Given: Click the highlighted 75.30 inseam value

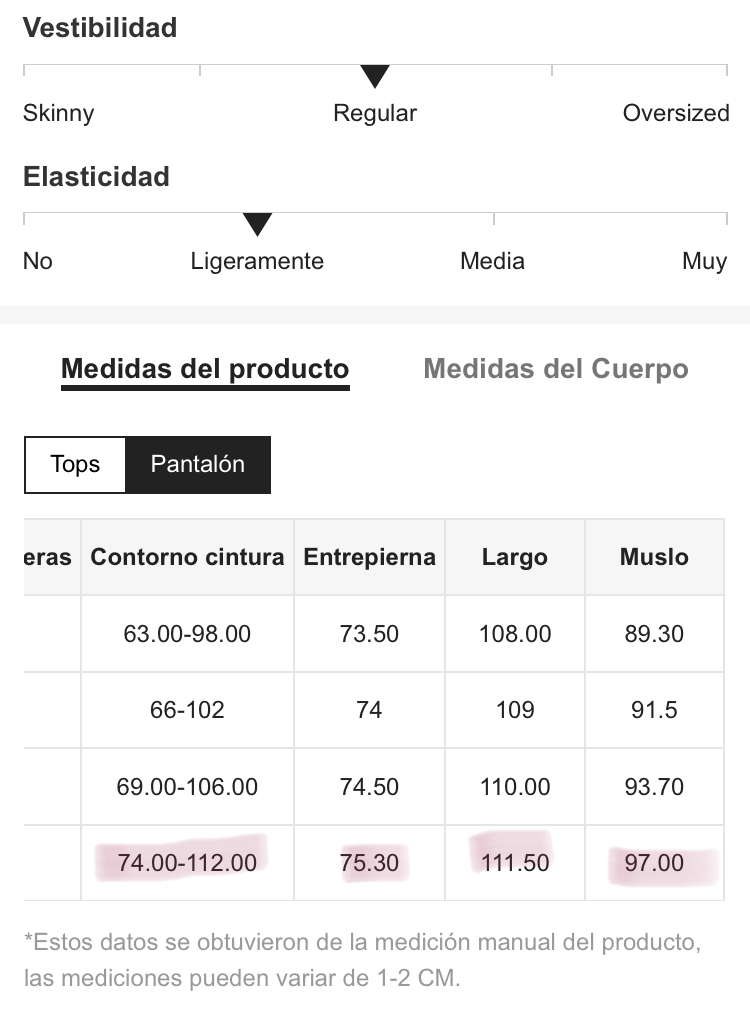Looking at the screenshot, I should [x=369, y=863].
